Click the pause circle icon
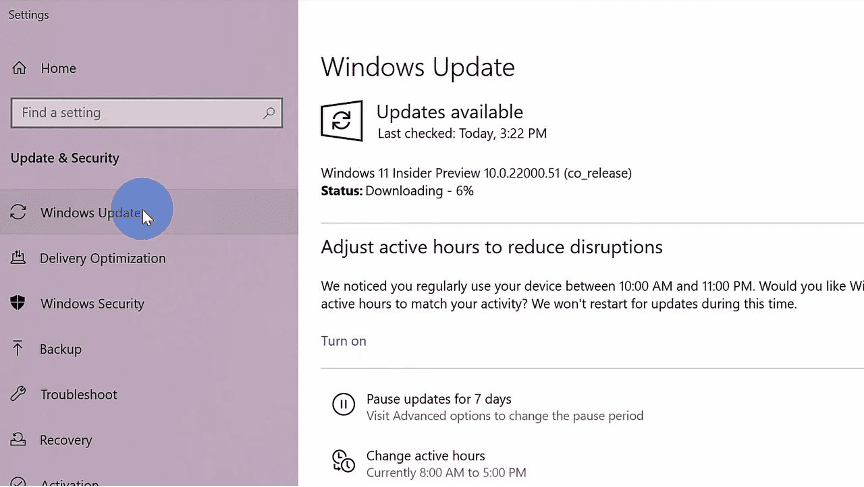 pyautogui.click(x=343, y=404)
